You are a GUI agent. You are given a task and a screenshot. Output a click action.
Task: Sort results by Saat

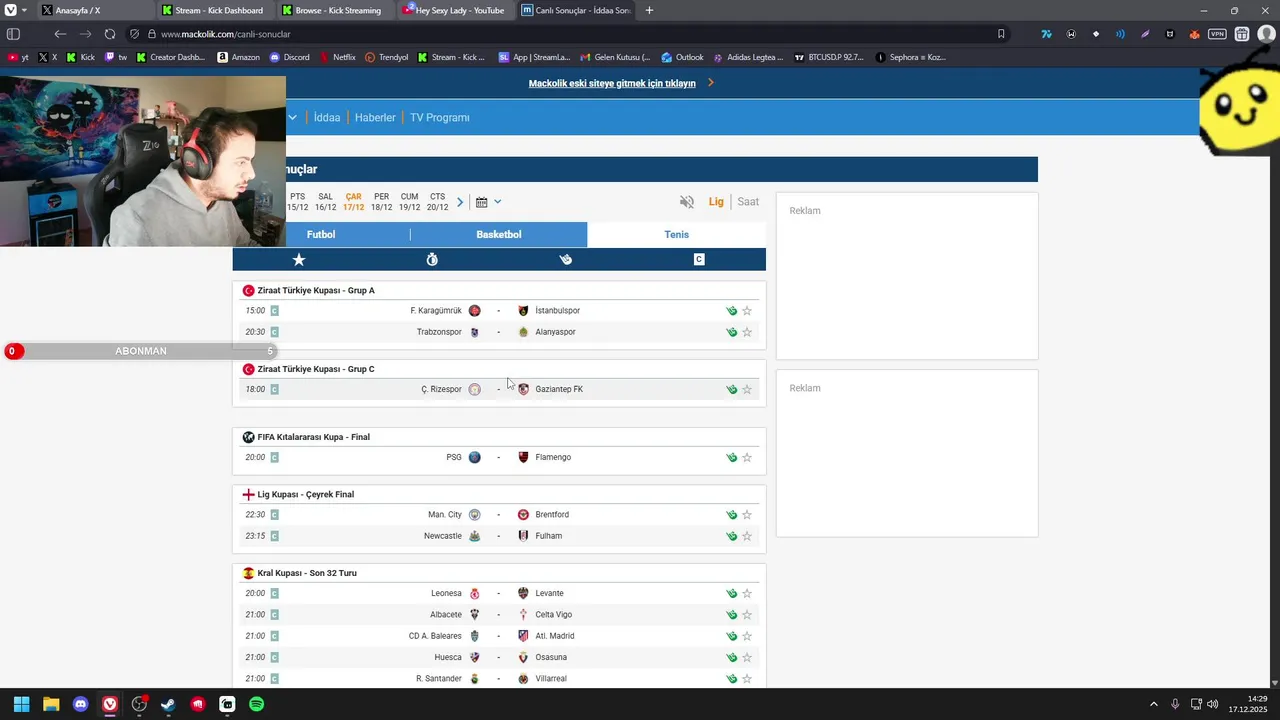(748, 202)
